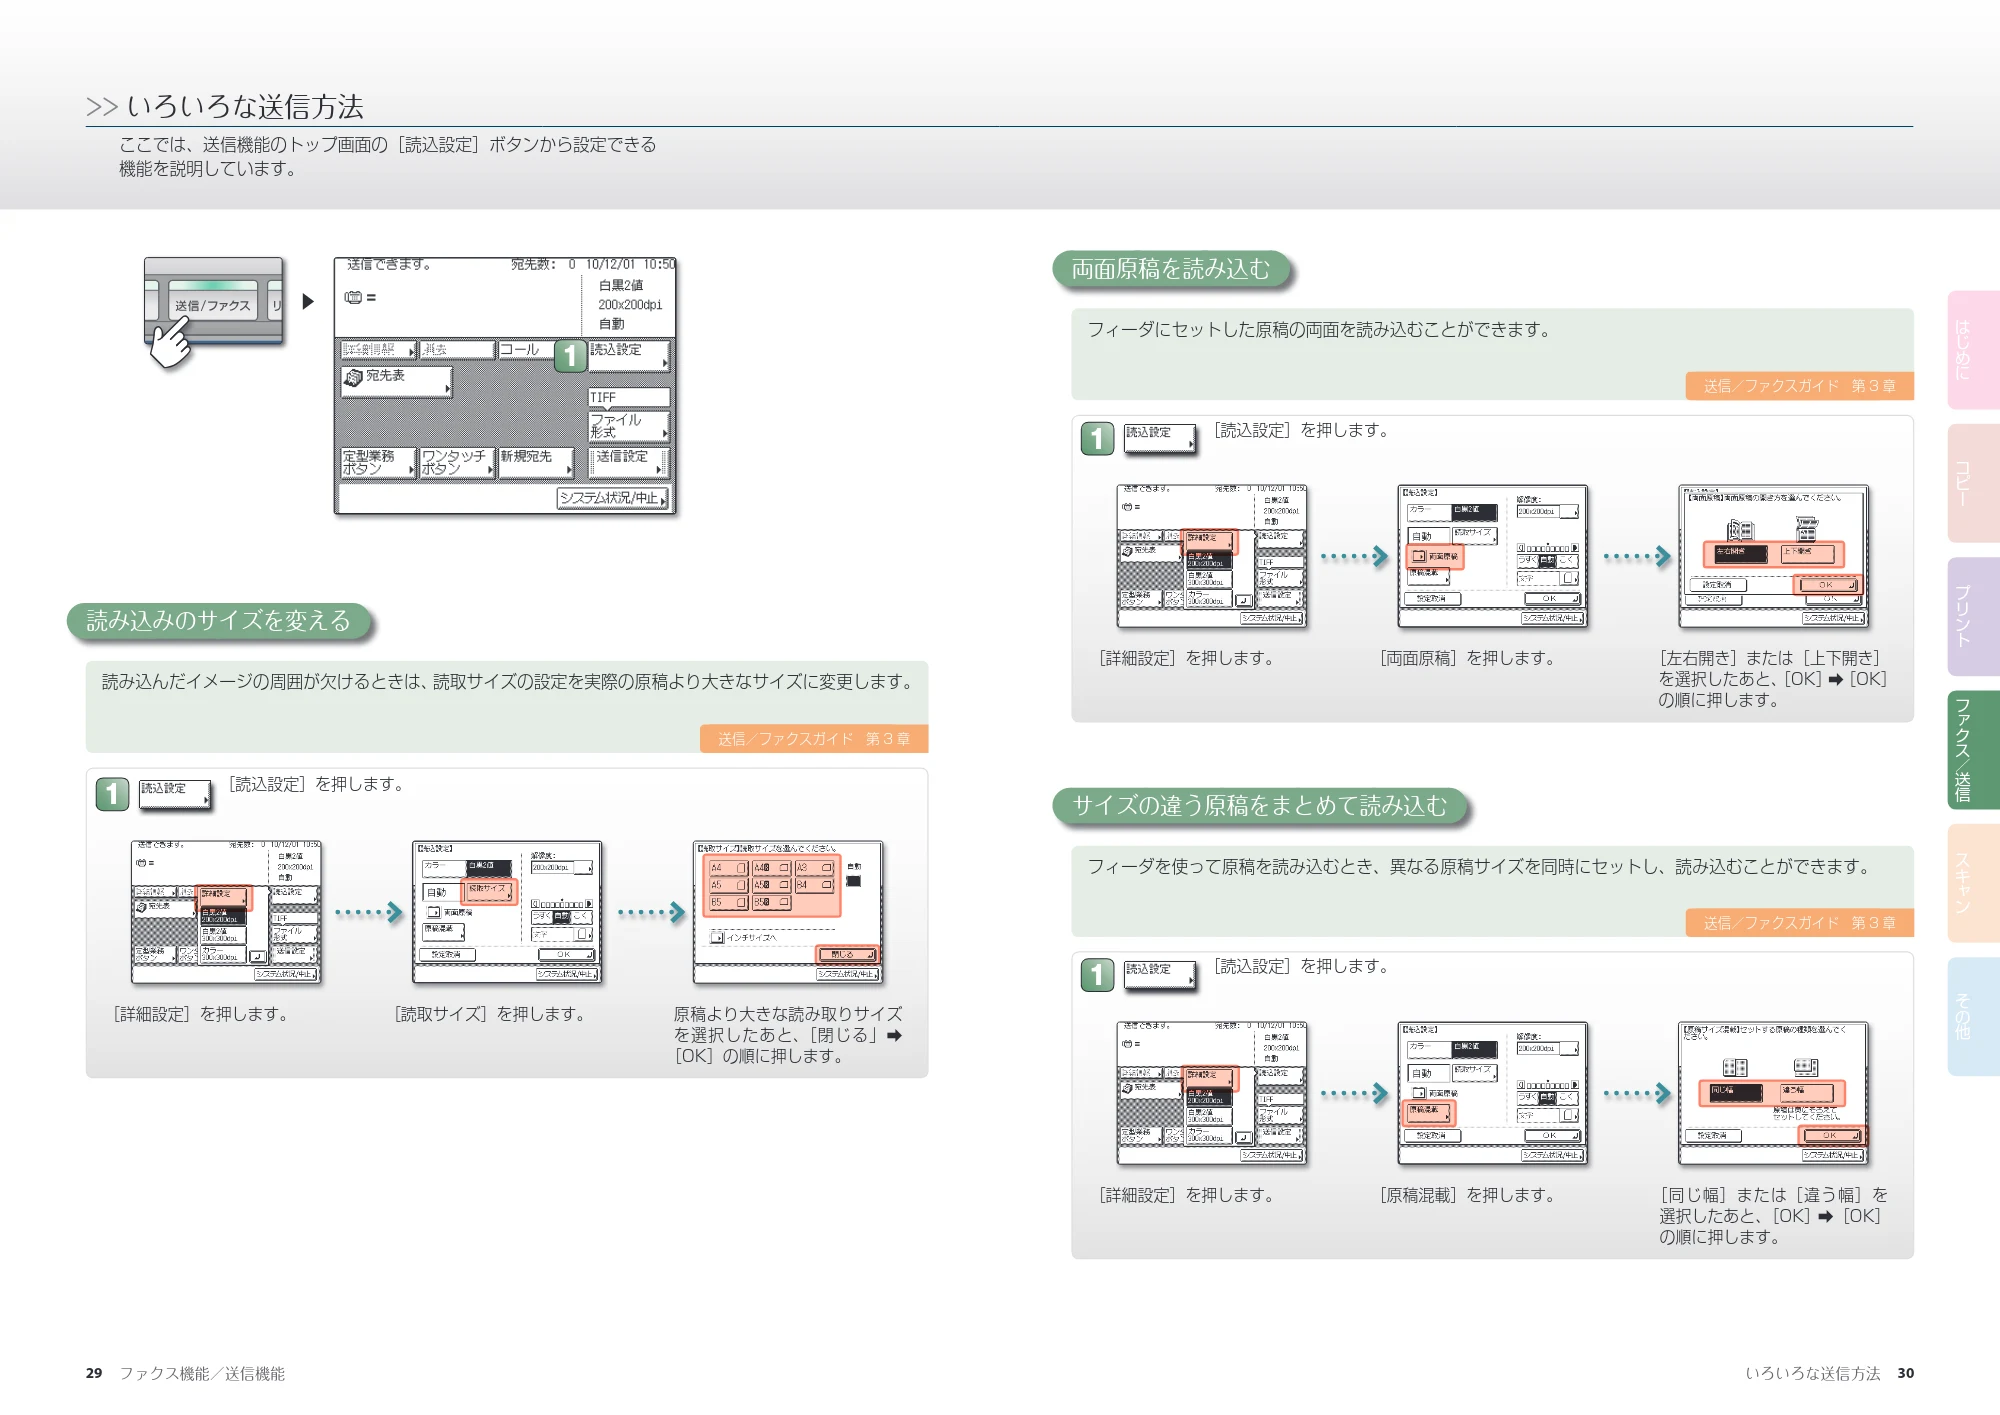Viewport: 2000px width, 1415px height.
Task: Click the destination icon beside the equals sign
Action: click(x=353, y=298)
